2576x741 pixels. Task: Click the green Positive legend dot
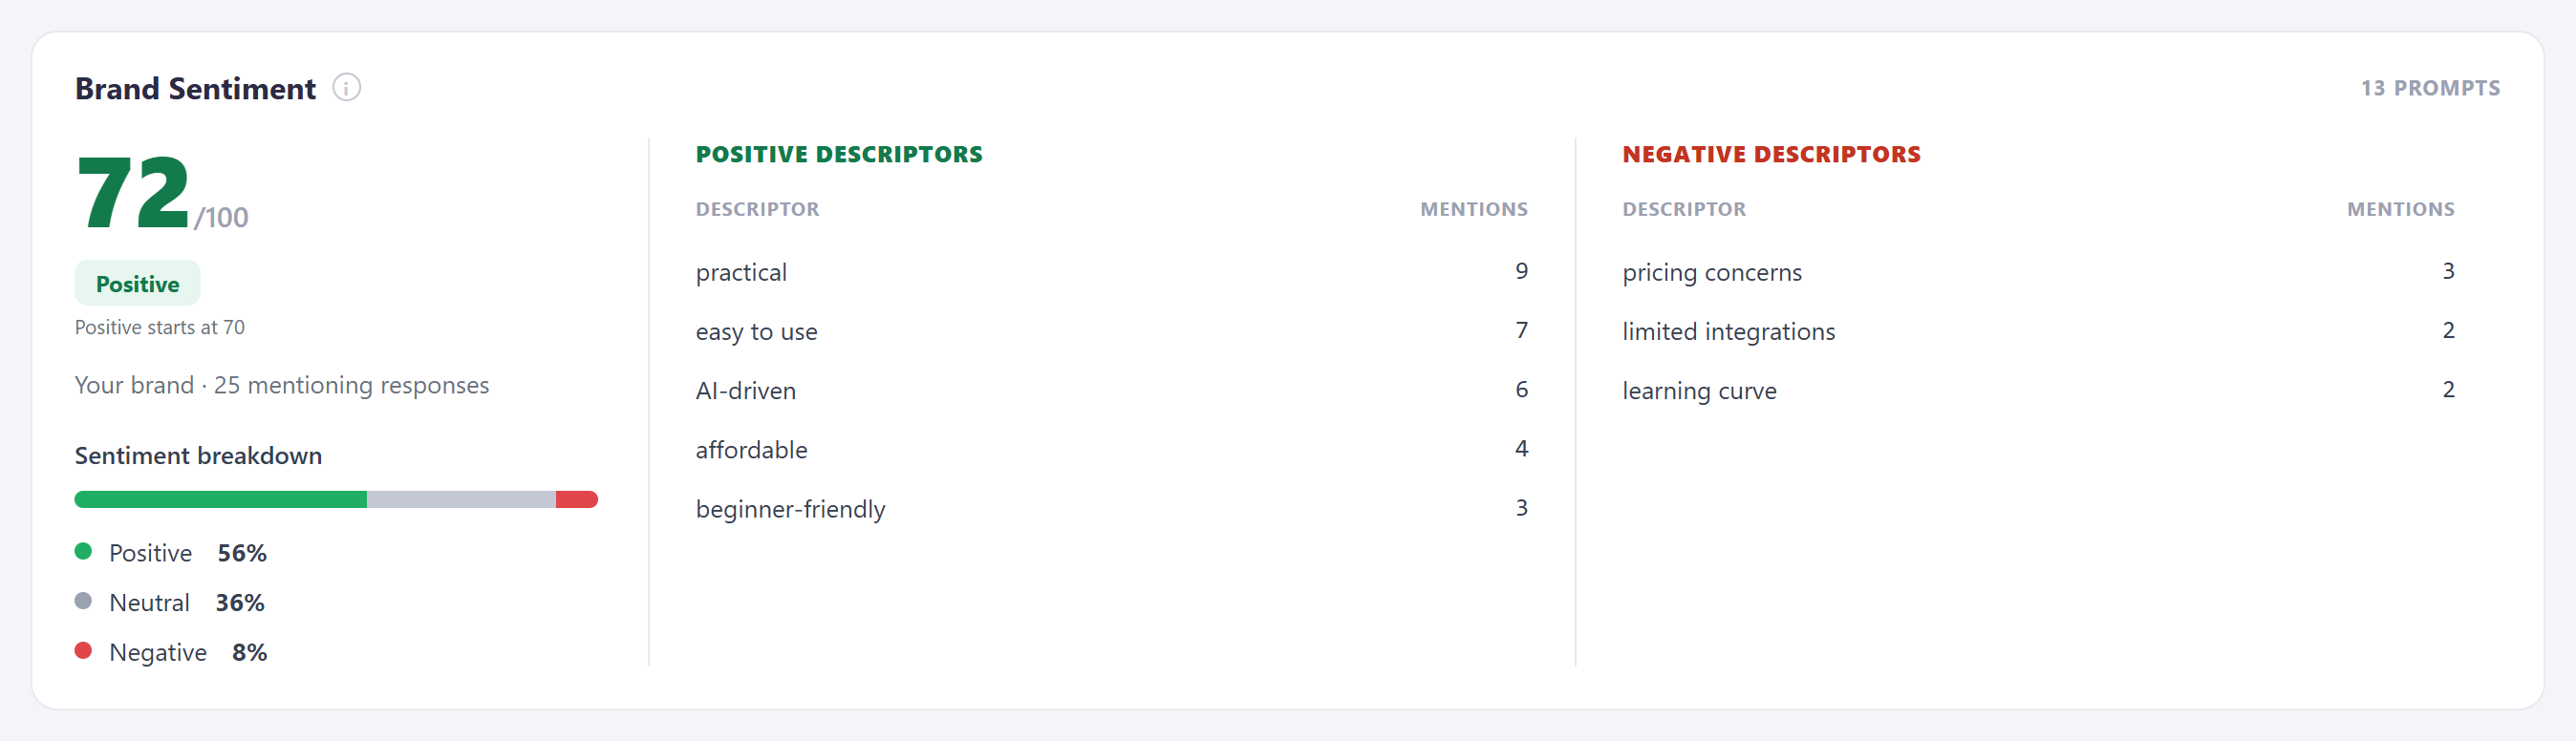pyautogui.click(x=83, y=551)
